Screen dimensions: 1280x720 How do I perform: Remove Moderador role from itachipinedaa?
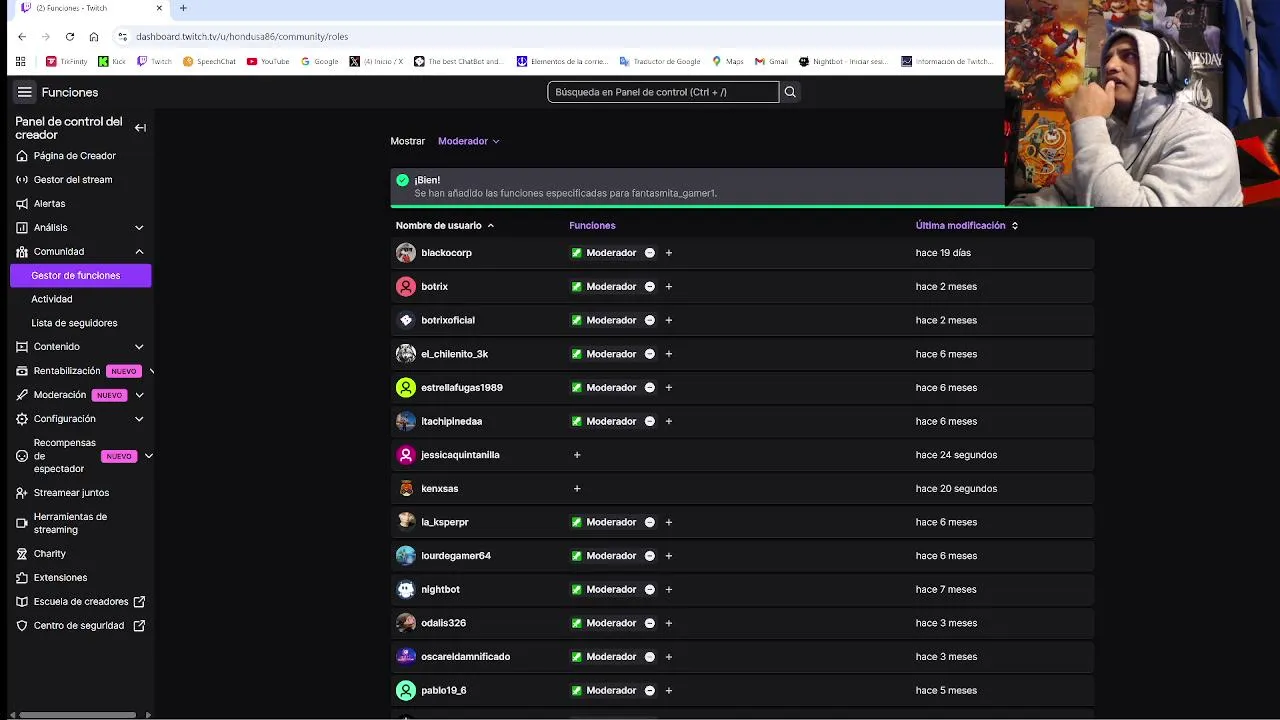pyautogui.click(x=649, y=421)
